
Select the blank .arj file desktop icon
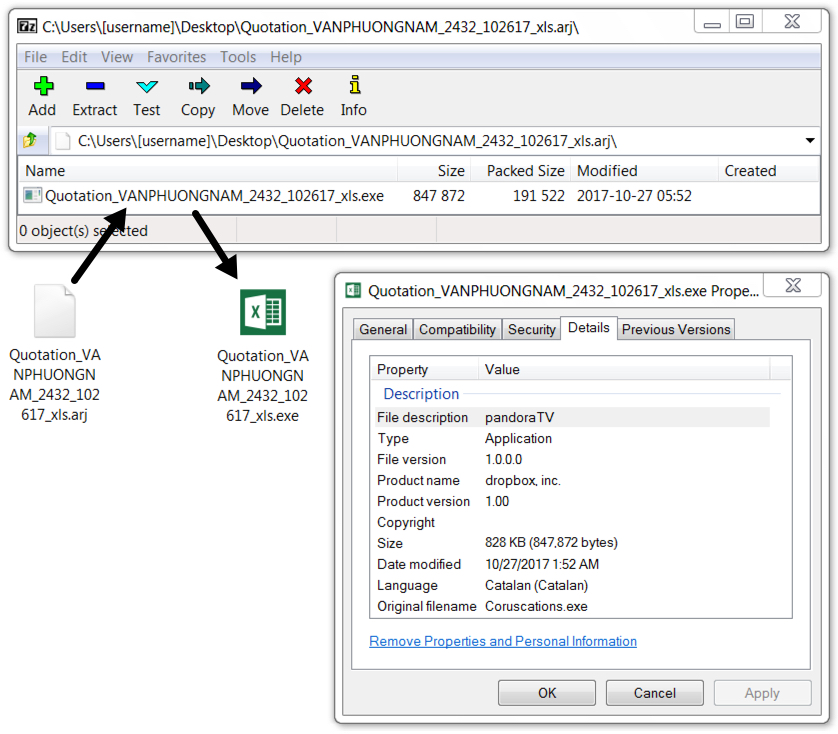click(x=55, y=311)
